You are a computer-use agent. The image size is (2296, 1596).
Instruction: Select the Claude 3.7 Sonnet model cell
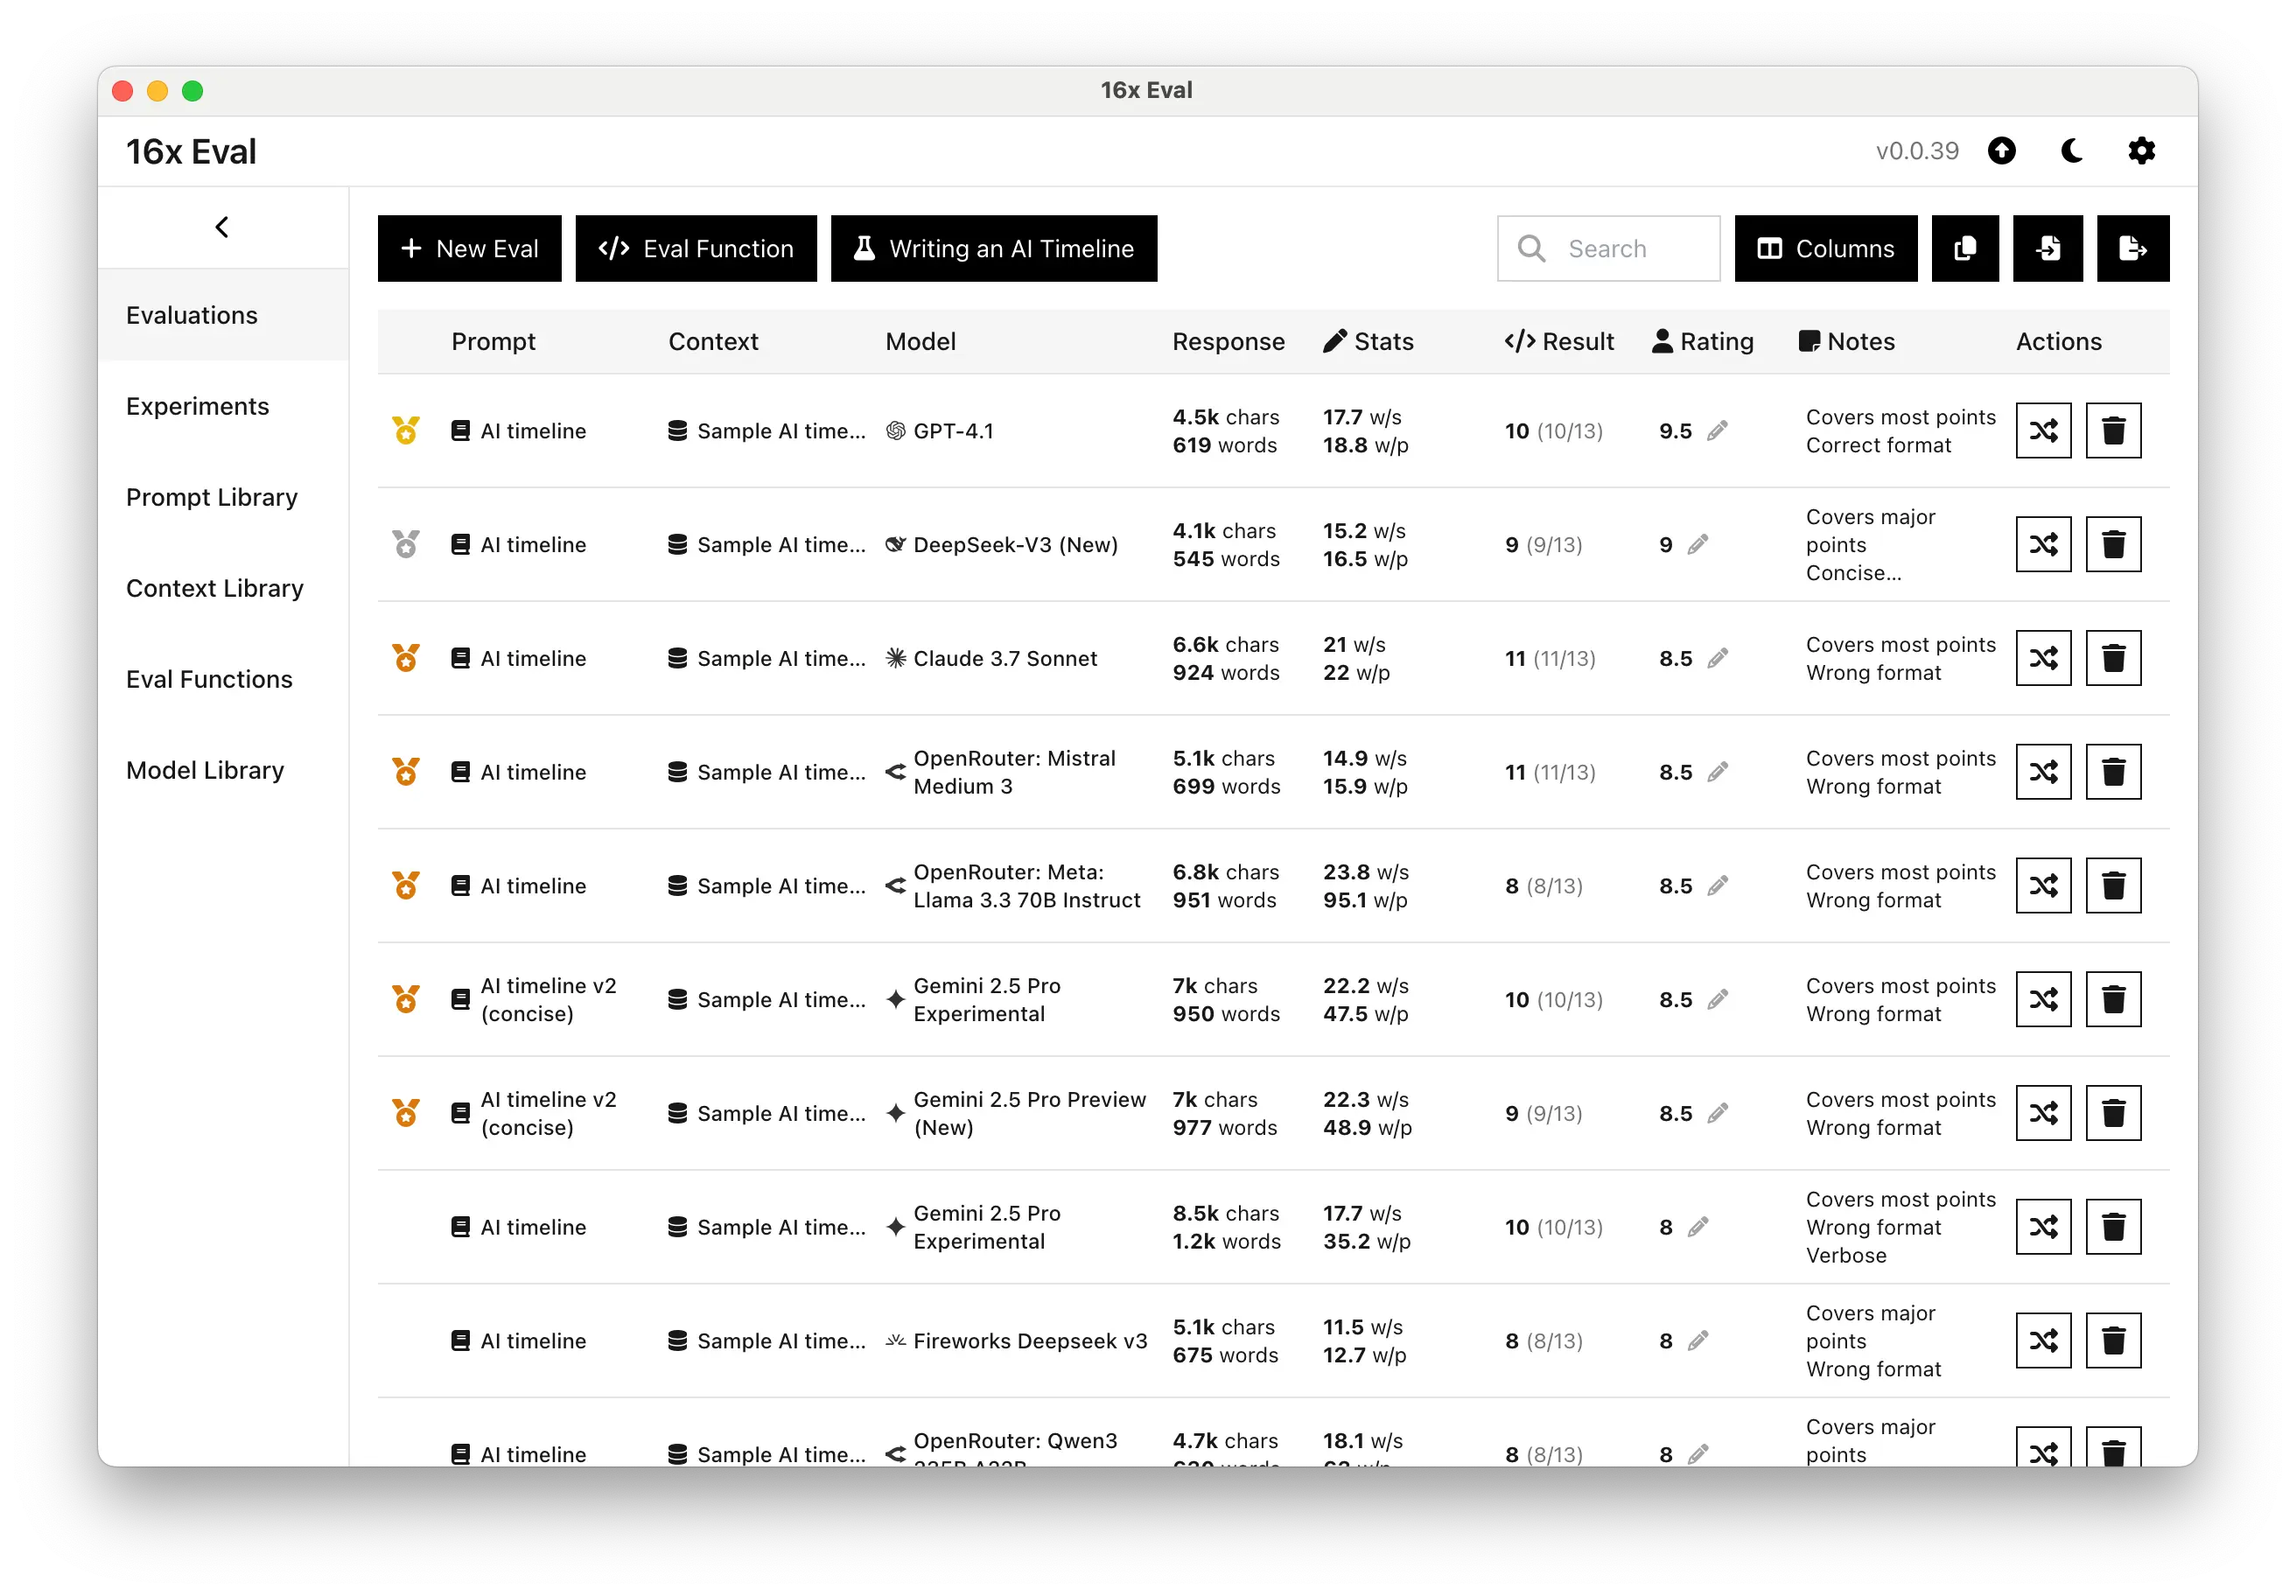(991, 659)
